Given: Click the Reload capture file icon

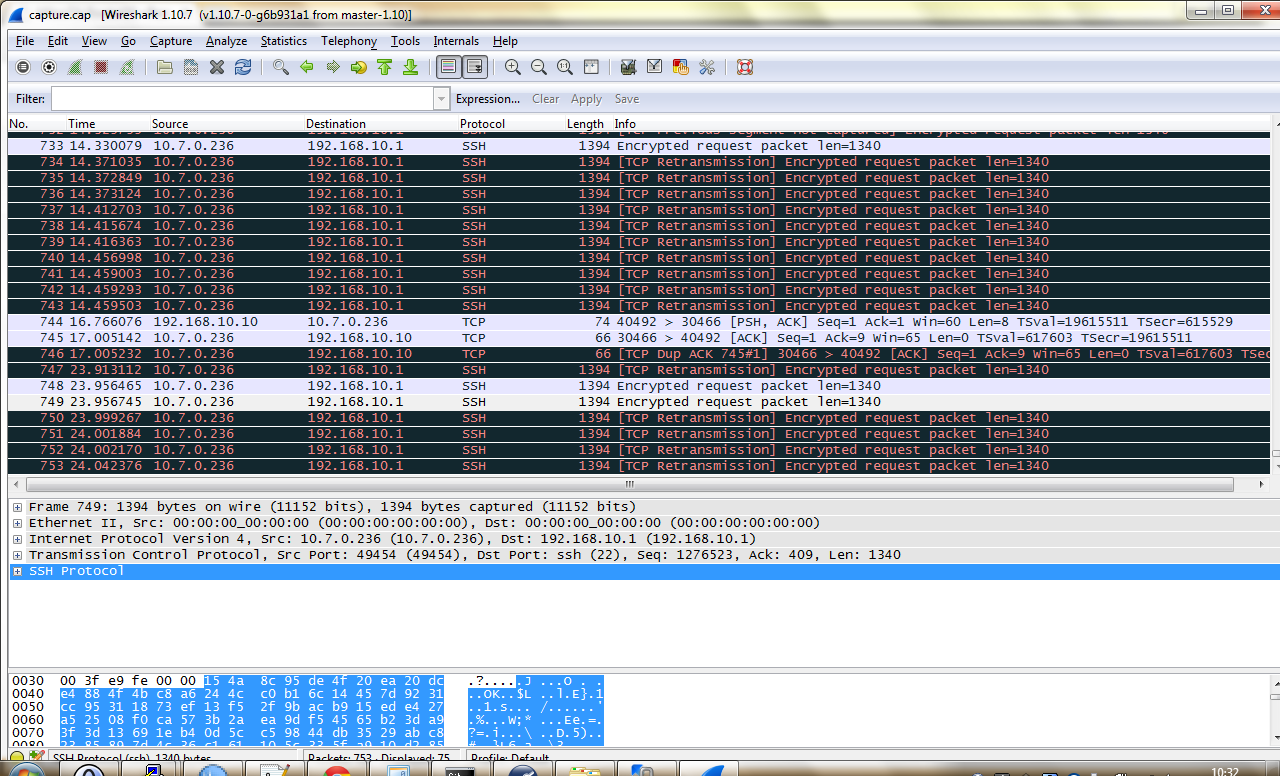Looking at the screenshot, I should (x=243, y=67).
